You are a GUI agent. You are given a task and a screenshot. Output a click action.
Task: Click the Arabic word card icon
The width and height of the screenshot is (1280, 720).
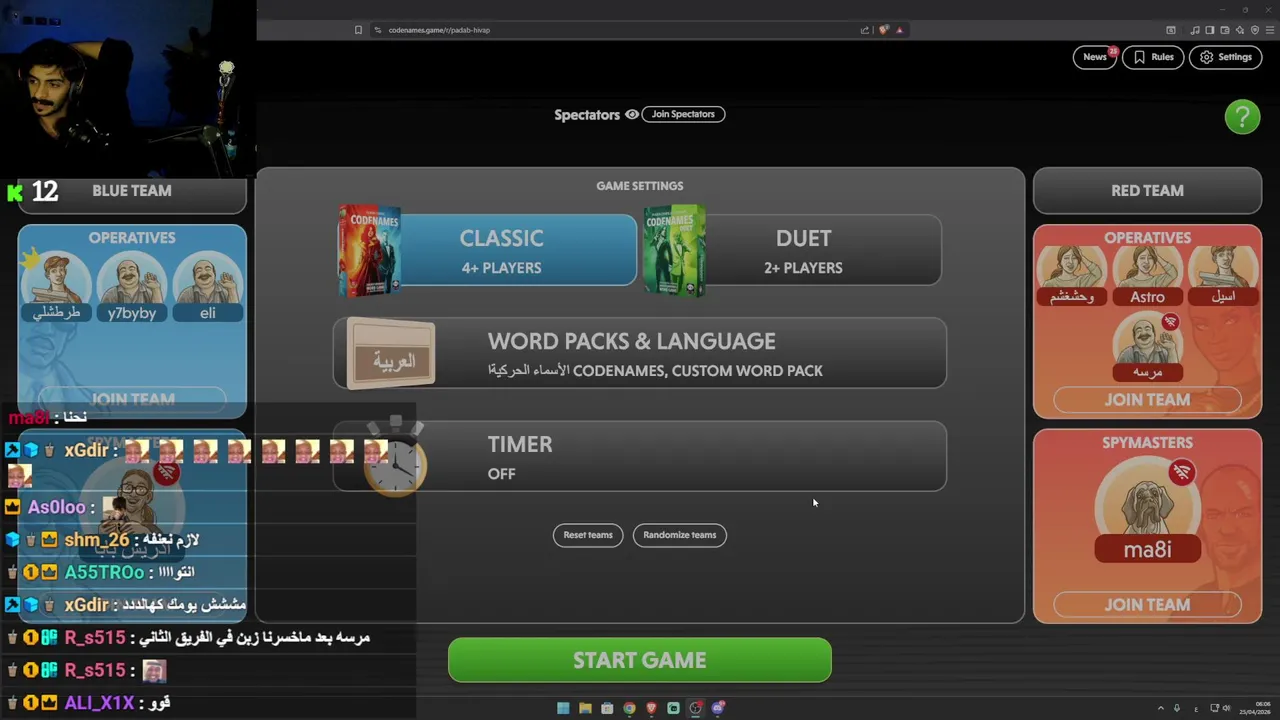(x=391, y=354)
